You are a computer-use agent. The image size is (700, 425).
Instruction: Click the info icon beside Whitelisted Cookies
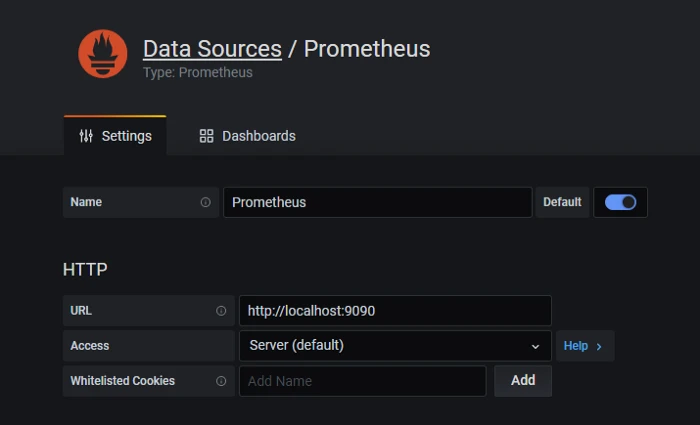coord(221,381)
